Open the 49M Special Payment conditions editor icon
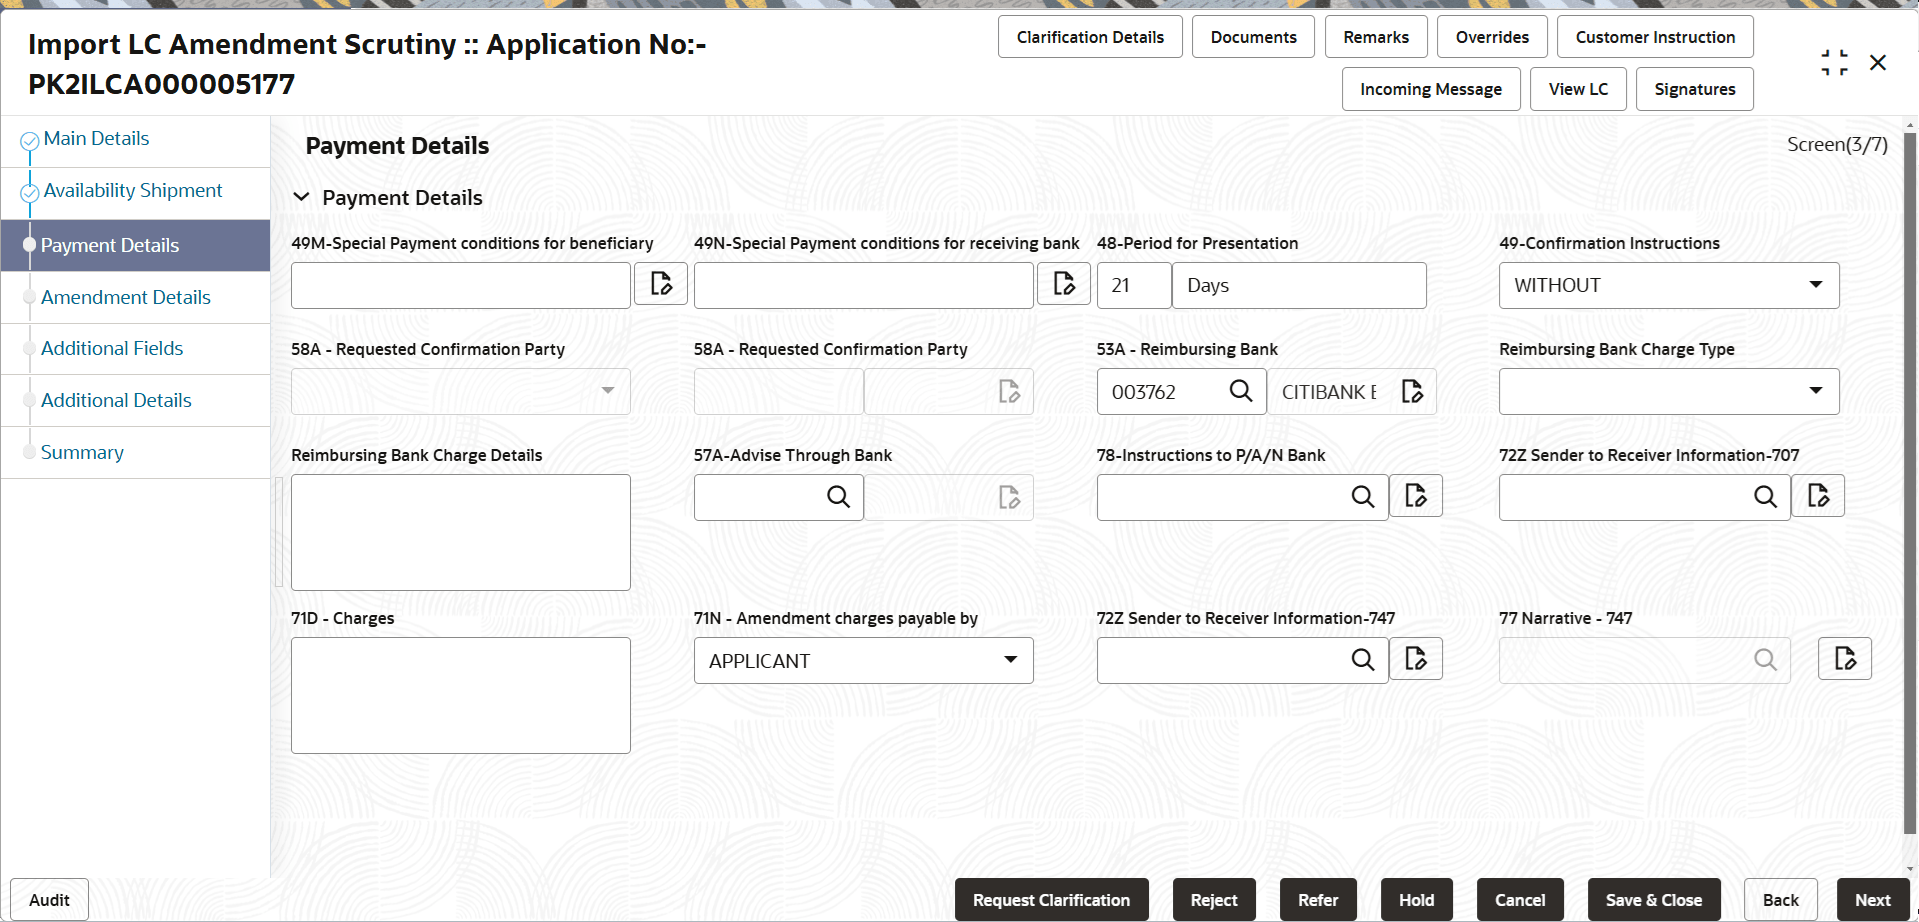Screen dimensions: 1919x922 point(660,284)
